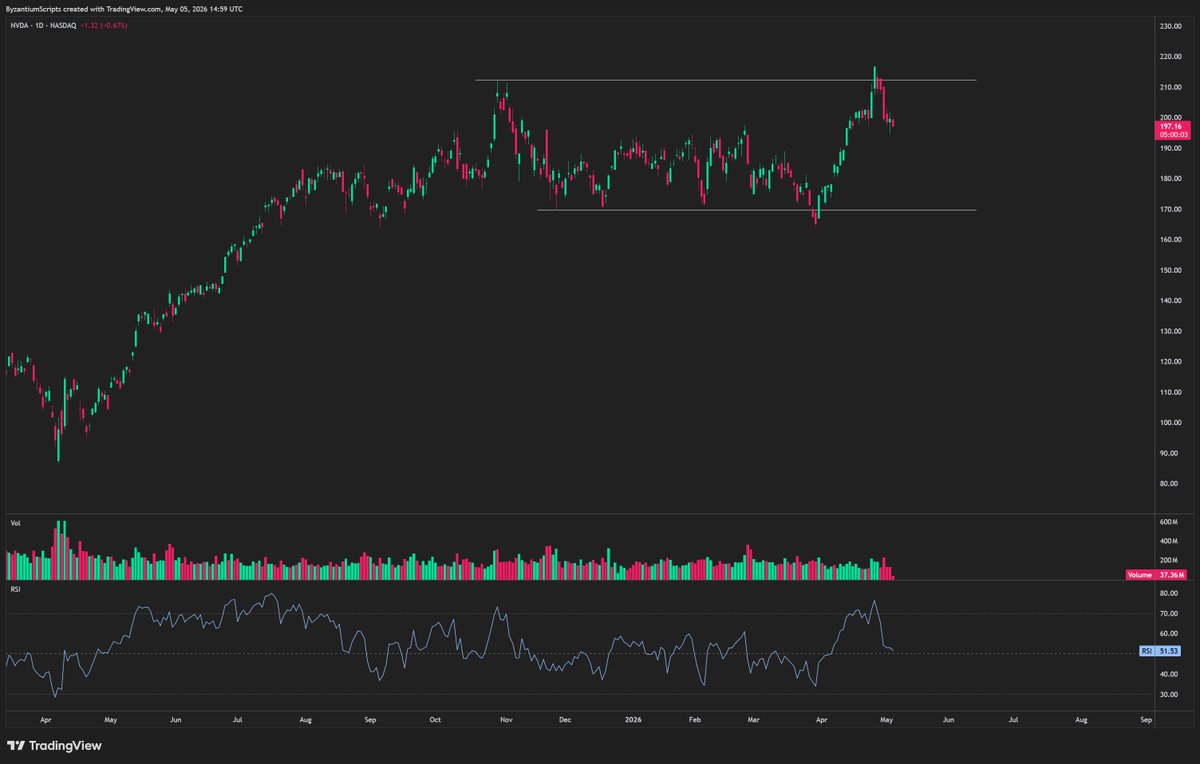
Task: Click 600 M on the volume axis
Action: point(1171,522)
